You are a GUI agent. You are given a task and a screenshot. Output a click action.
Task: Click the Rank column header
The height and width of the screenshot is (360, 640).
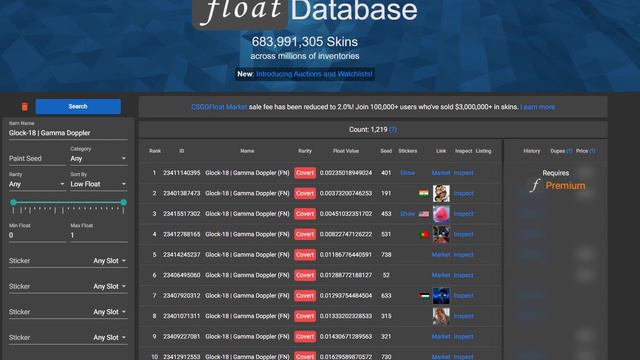(x=155, y=151)
